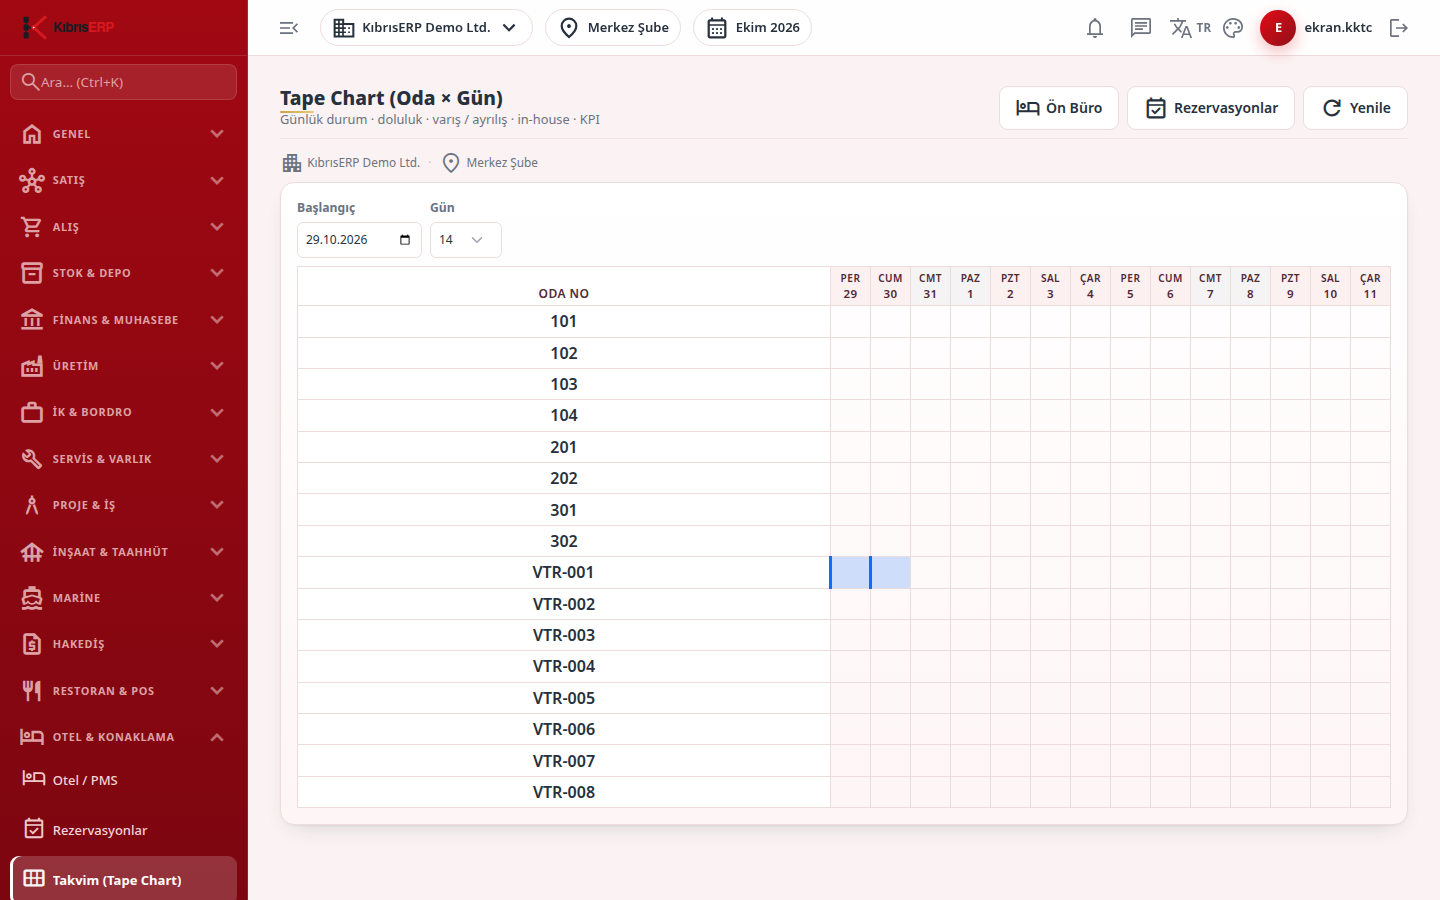Open the messages chat icon
This screenshot has width=1440, height=900.
pos(1141,28)
